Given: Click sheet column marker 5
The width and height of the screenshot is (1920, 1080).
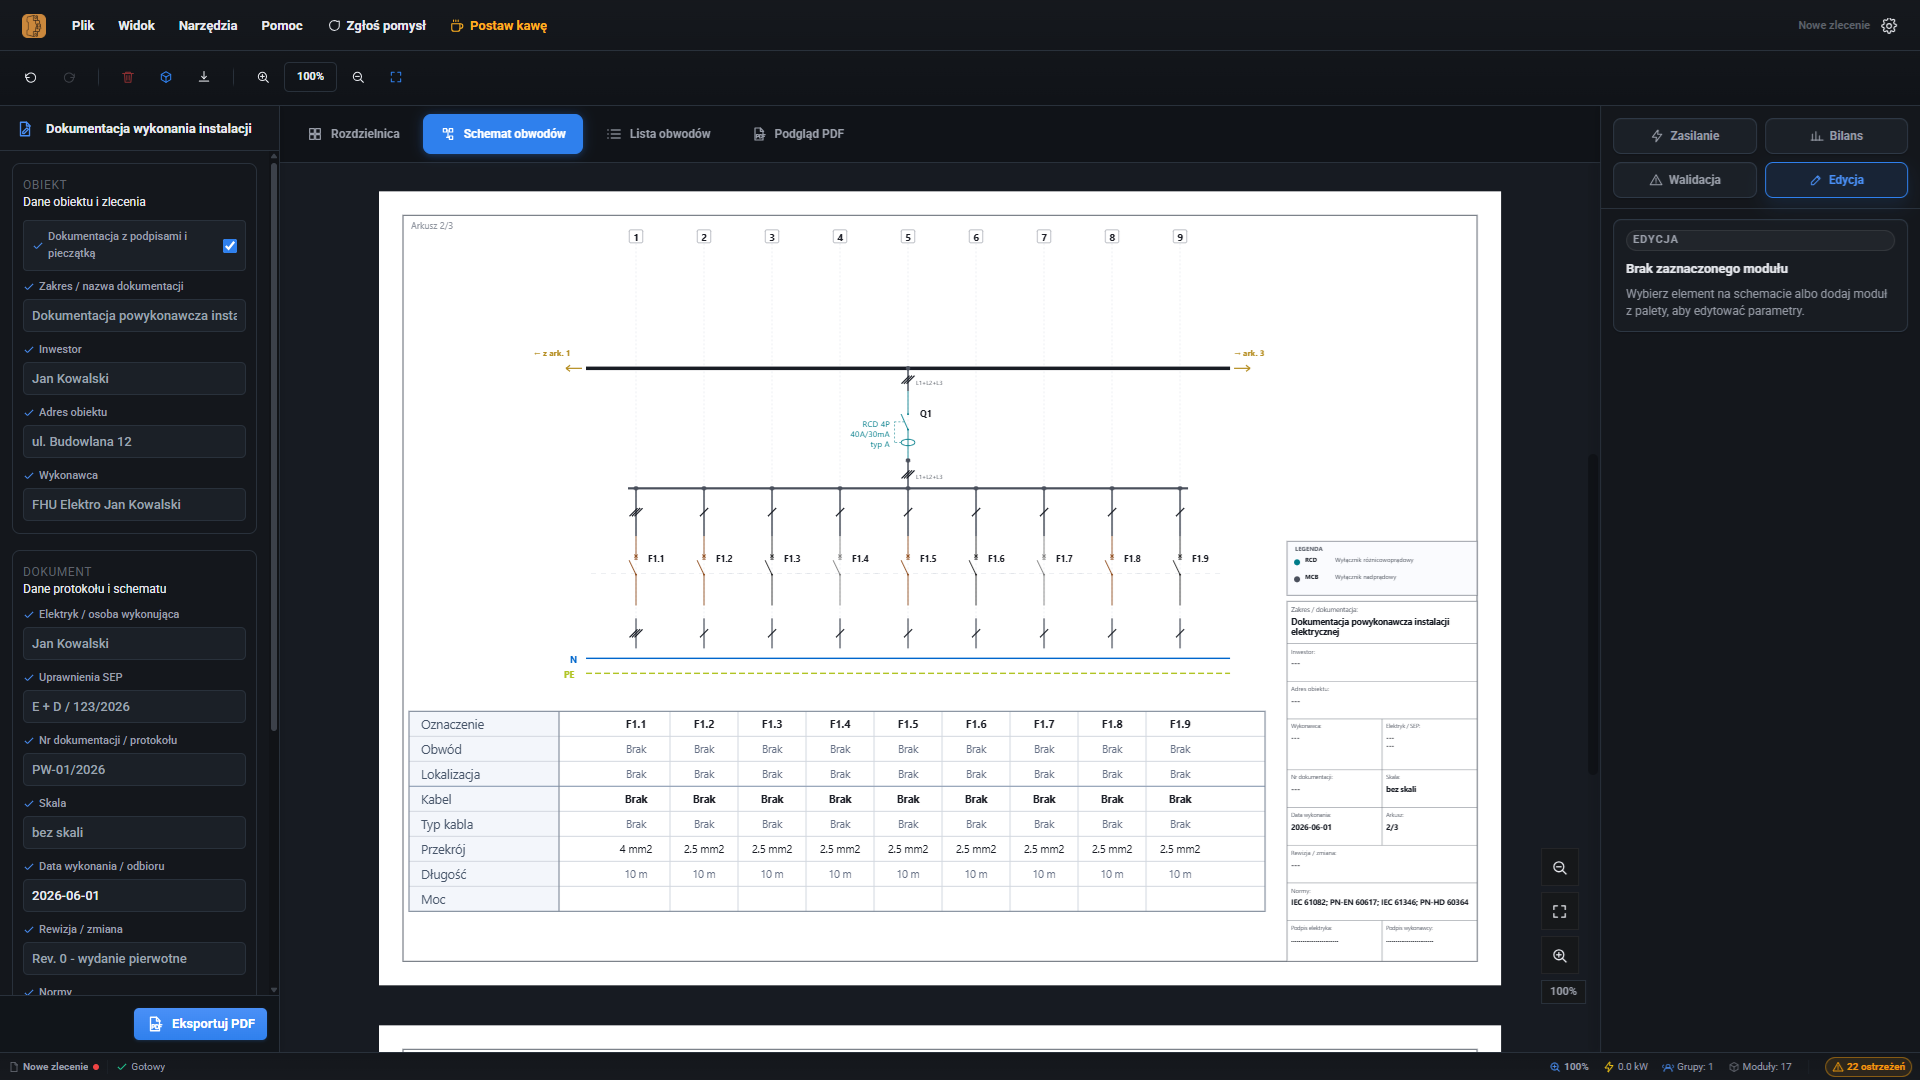Looking at the screenshot, I should point(908,237).
